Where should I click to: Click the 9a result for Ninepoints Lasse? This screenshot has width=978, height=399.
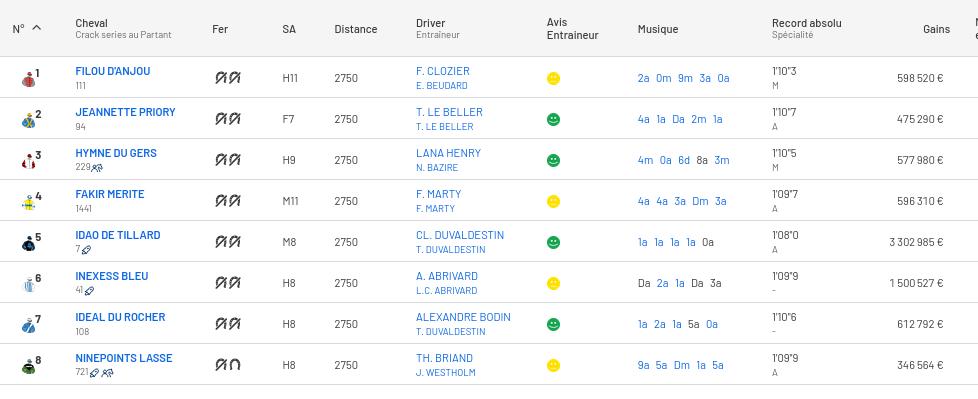[644, 365]
